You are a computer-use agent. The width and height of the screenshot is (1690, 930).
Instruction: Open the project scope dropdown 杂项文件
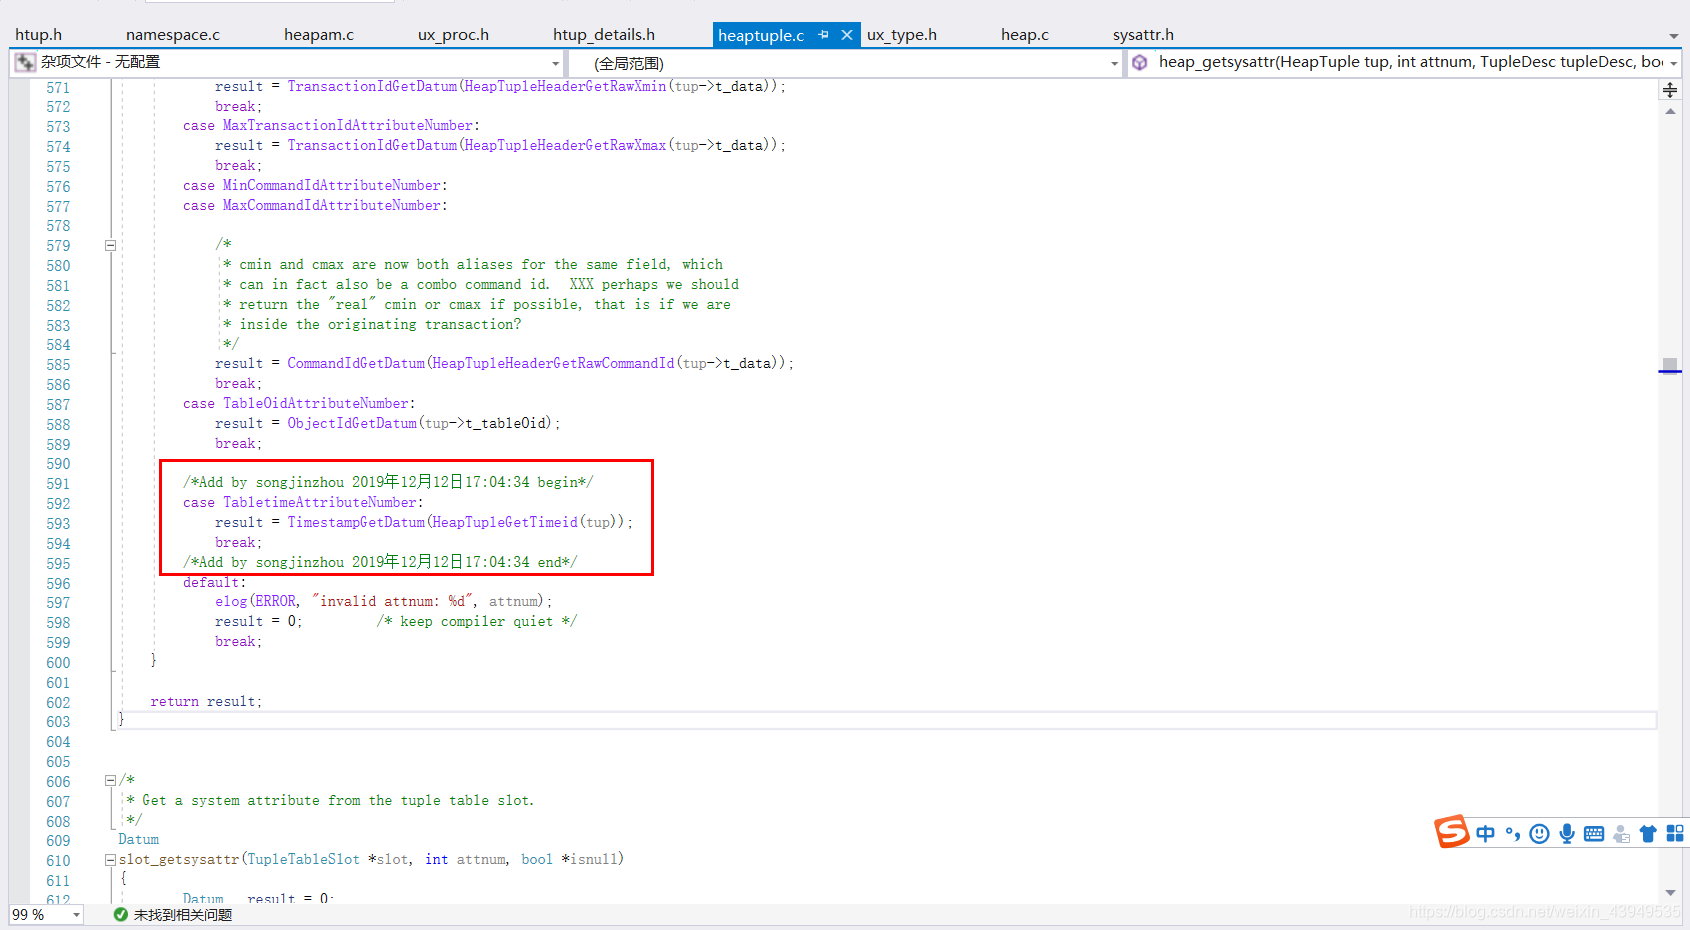coord(288,62)
